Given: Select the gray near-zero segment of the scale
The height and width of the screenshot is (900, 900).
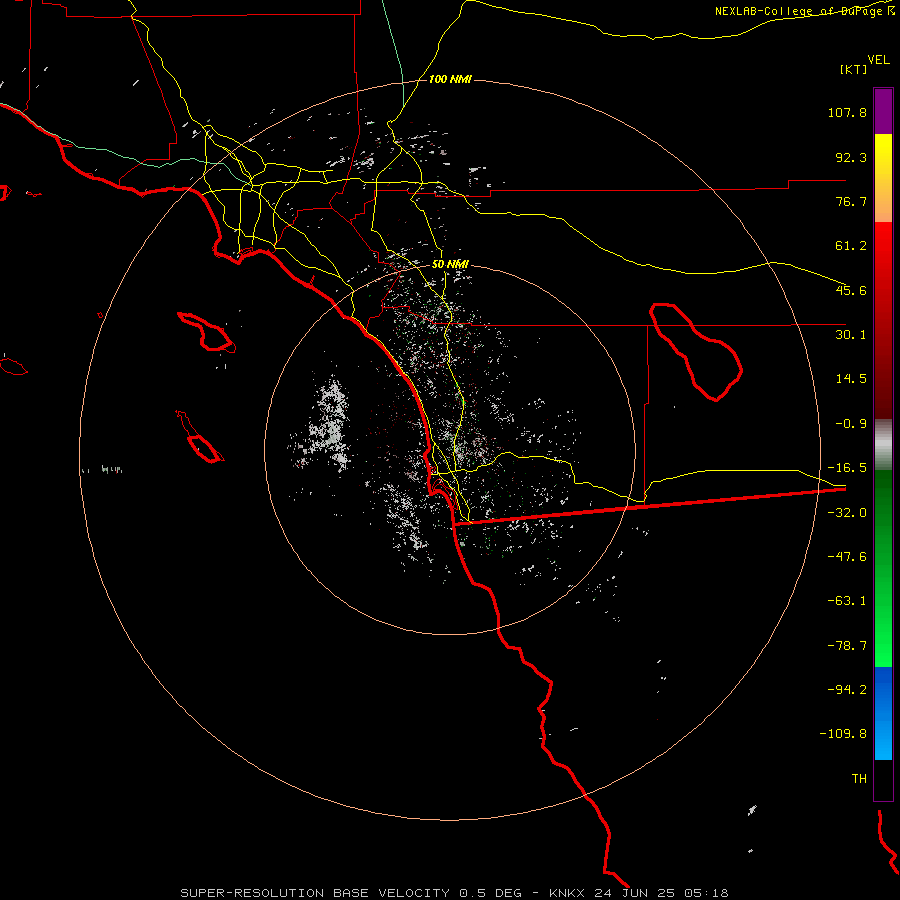Looking at the screenshot, I should coord(883,444).
